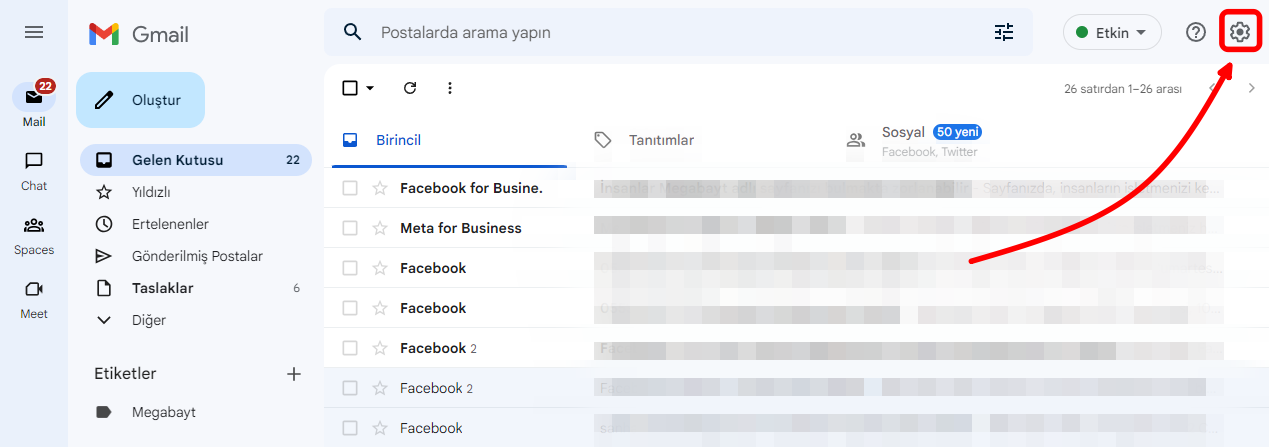The width and height of the screenshot is (1269, 447).
Task: Show search filter options icon
Action: (x=1004, y=32)
